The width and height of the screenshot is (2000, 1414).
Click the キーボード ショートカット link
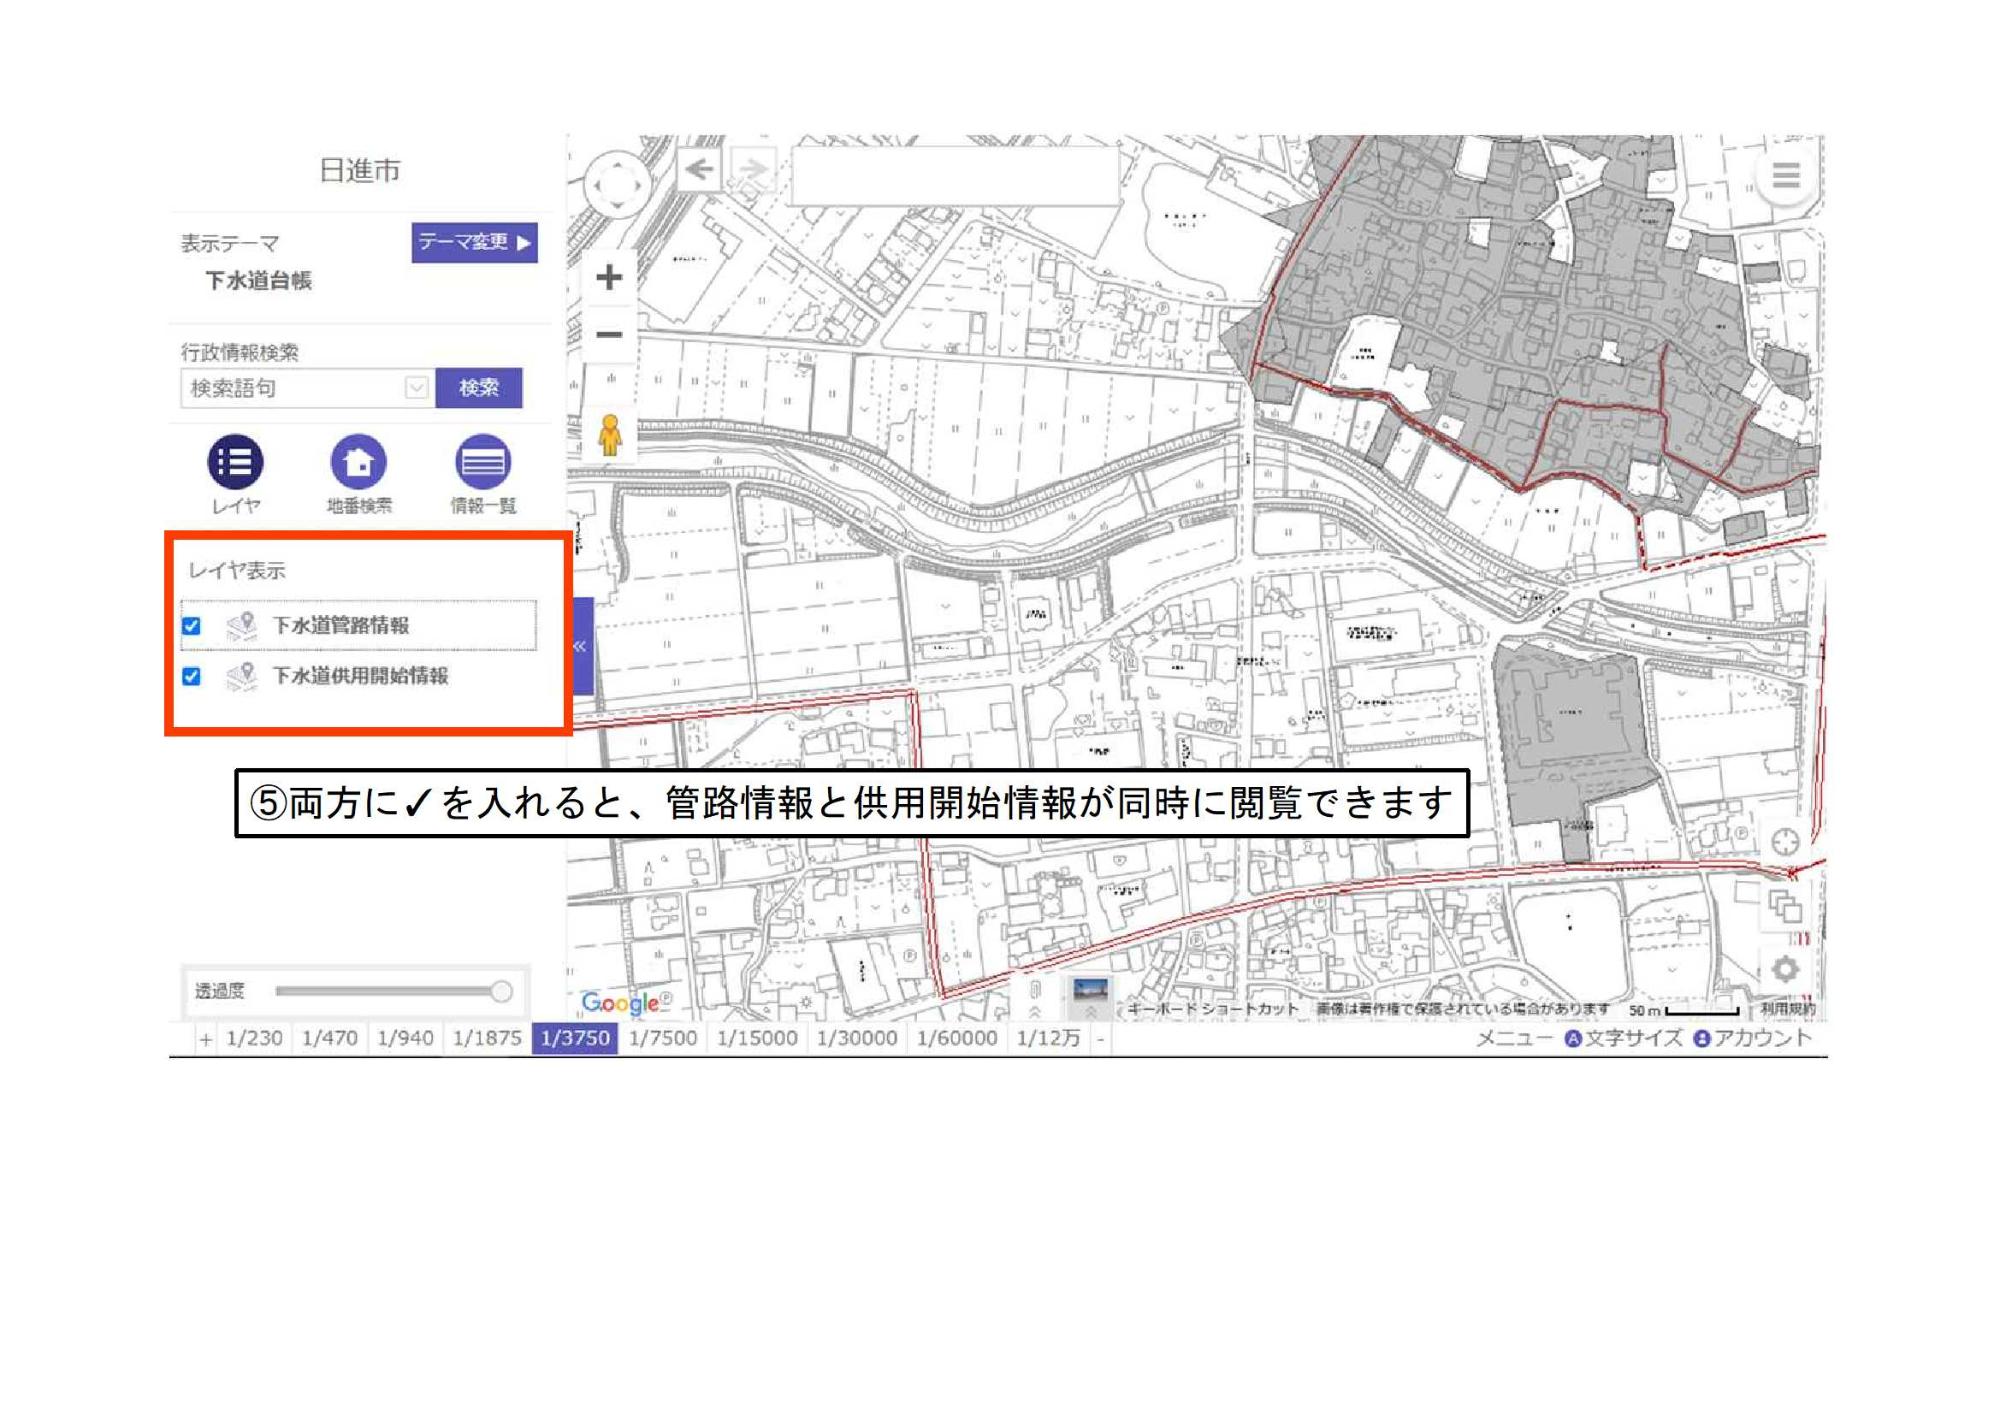pyautogui.click(x=1212, y=1009)
